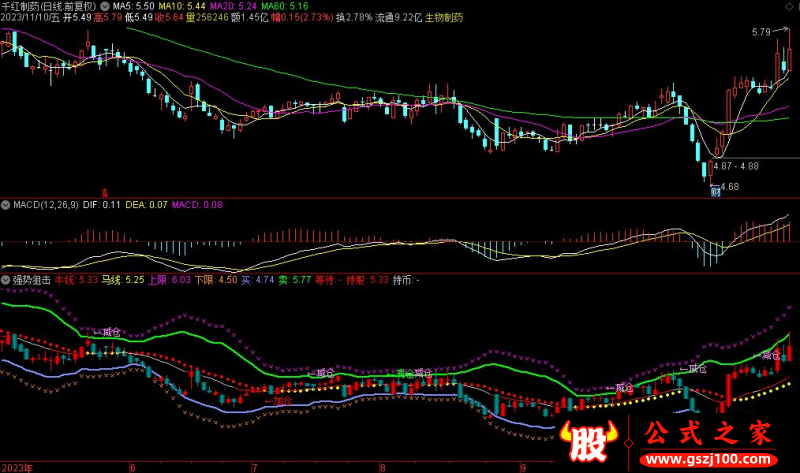Select the 千红制药(日线,前复权) title text
The image size is (800, 473).
pos(48,6)
